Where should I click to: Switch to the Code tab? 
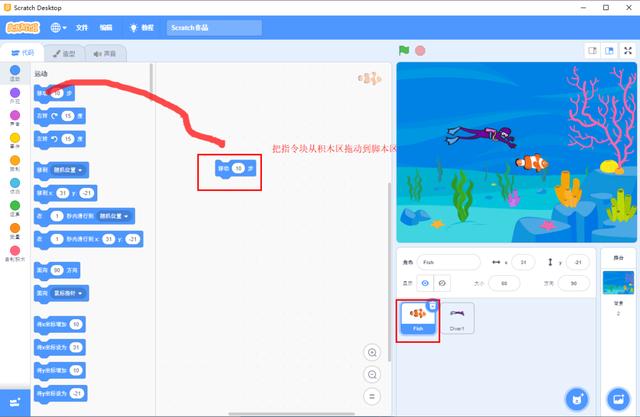(x=22, y=53)
